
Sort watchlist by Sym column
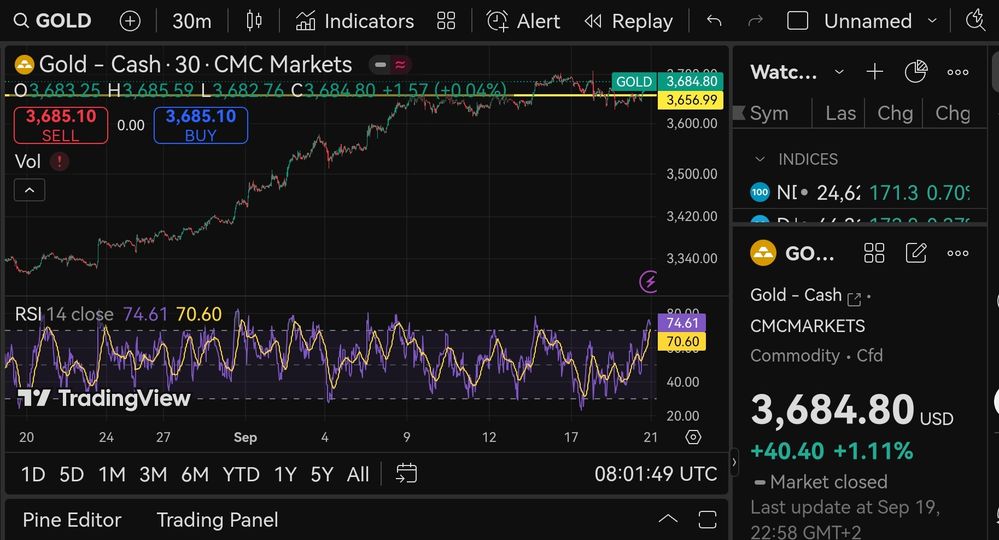769,113
